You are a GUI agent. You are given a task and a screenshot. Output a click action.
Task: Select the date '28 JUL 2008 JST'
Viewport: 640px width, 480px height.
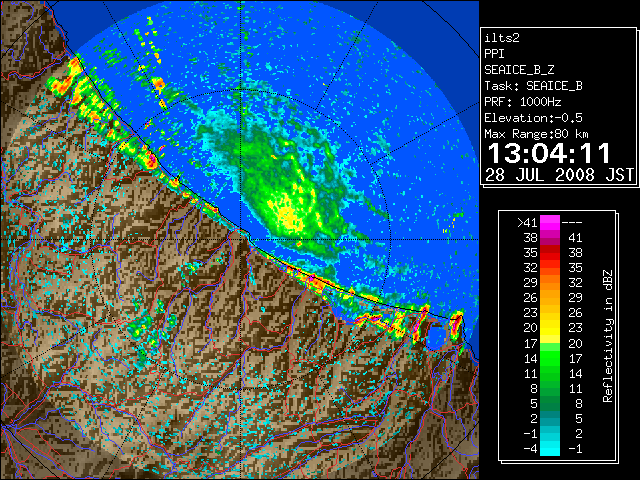pyautogui.click(x=559, y=175)
